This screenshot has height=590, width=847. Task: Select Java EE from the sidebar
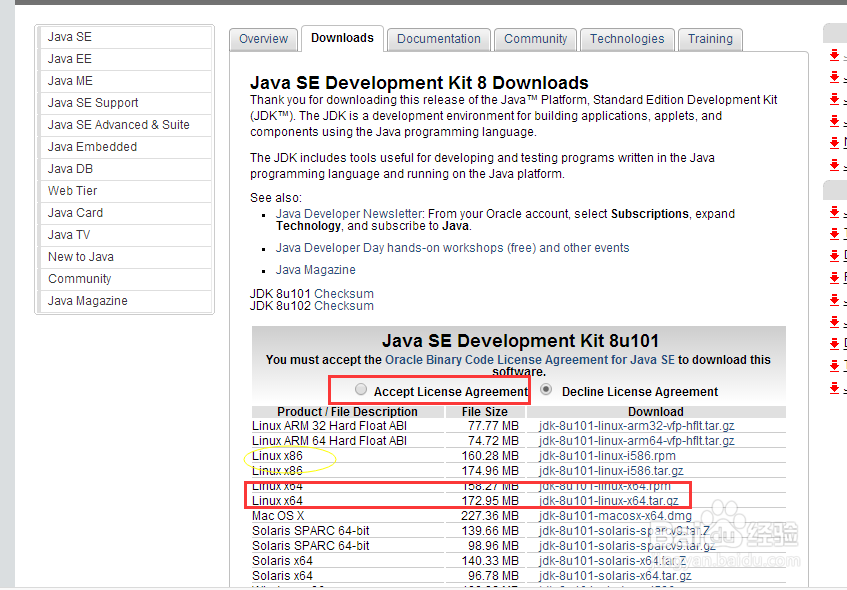[x=68, y=59]
